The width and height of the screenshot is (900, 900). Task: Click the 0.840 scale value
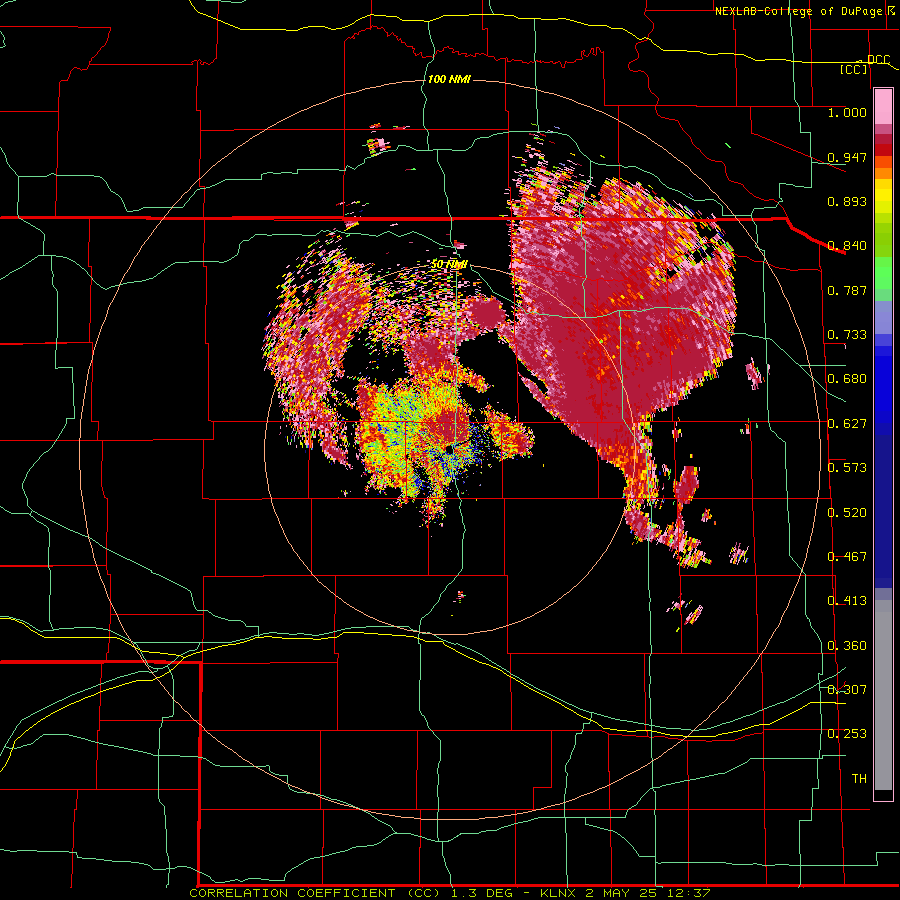tap(847, 246)
